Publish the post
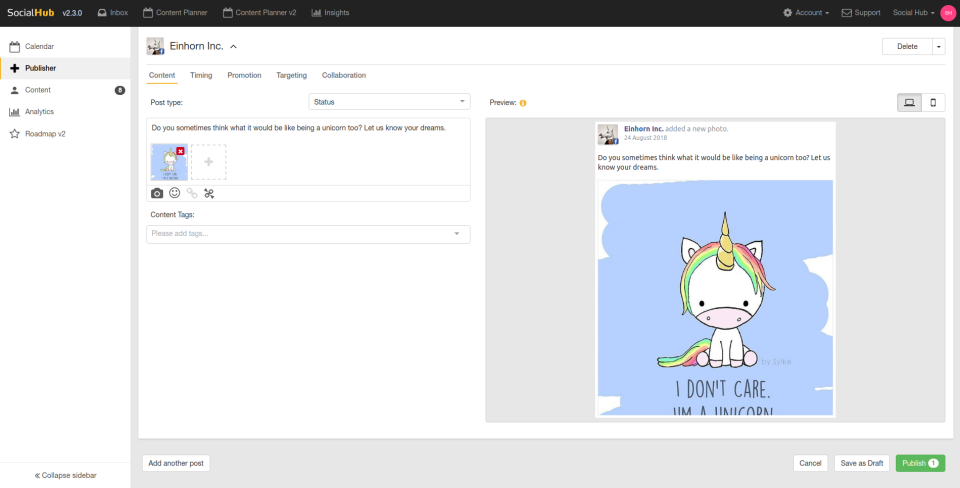960x488 pixels. (x=920, y=464)
